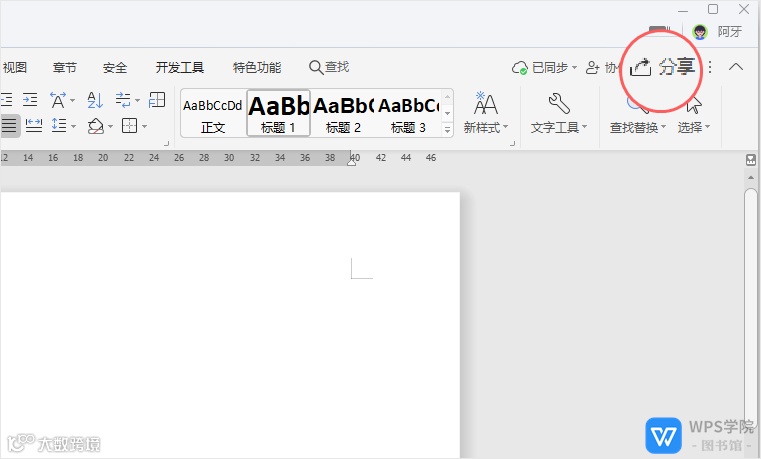This screenshot has width=761, height=459.
Task: Click the line spacing icon
Action: point(59,126)
